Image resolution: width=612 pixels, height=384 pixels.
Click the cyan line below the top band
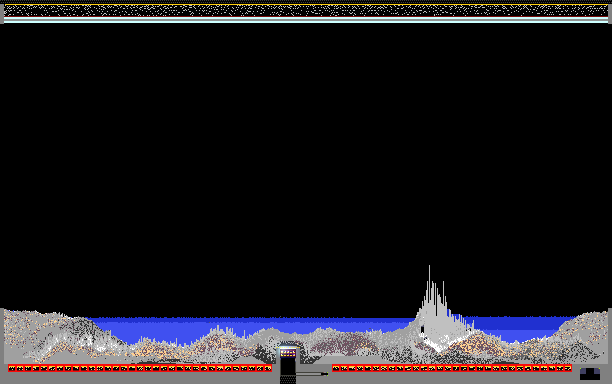pyautogui.click(x=306, y=20)
